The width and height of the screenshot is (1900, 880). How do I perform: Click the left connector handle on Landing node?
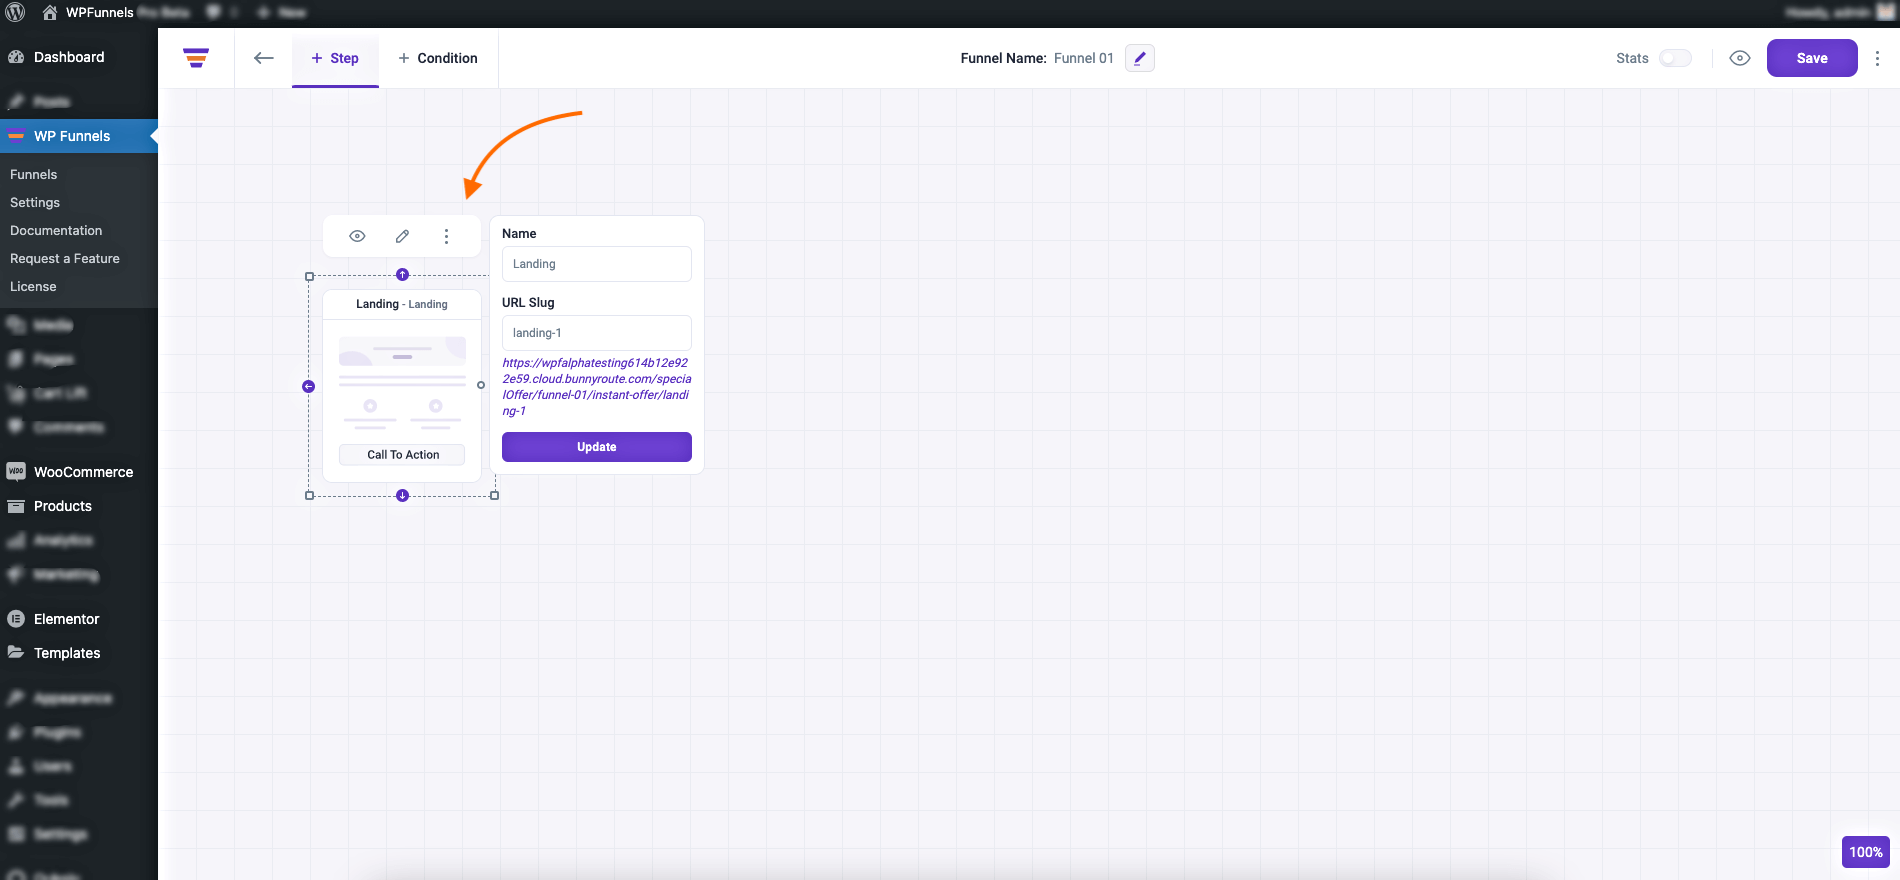[x=308, y=386]
